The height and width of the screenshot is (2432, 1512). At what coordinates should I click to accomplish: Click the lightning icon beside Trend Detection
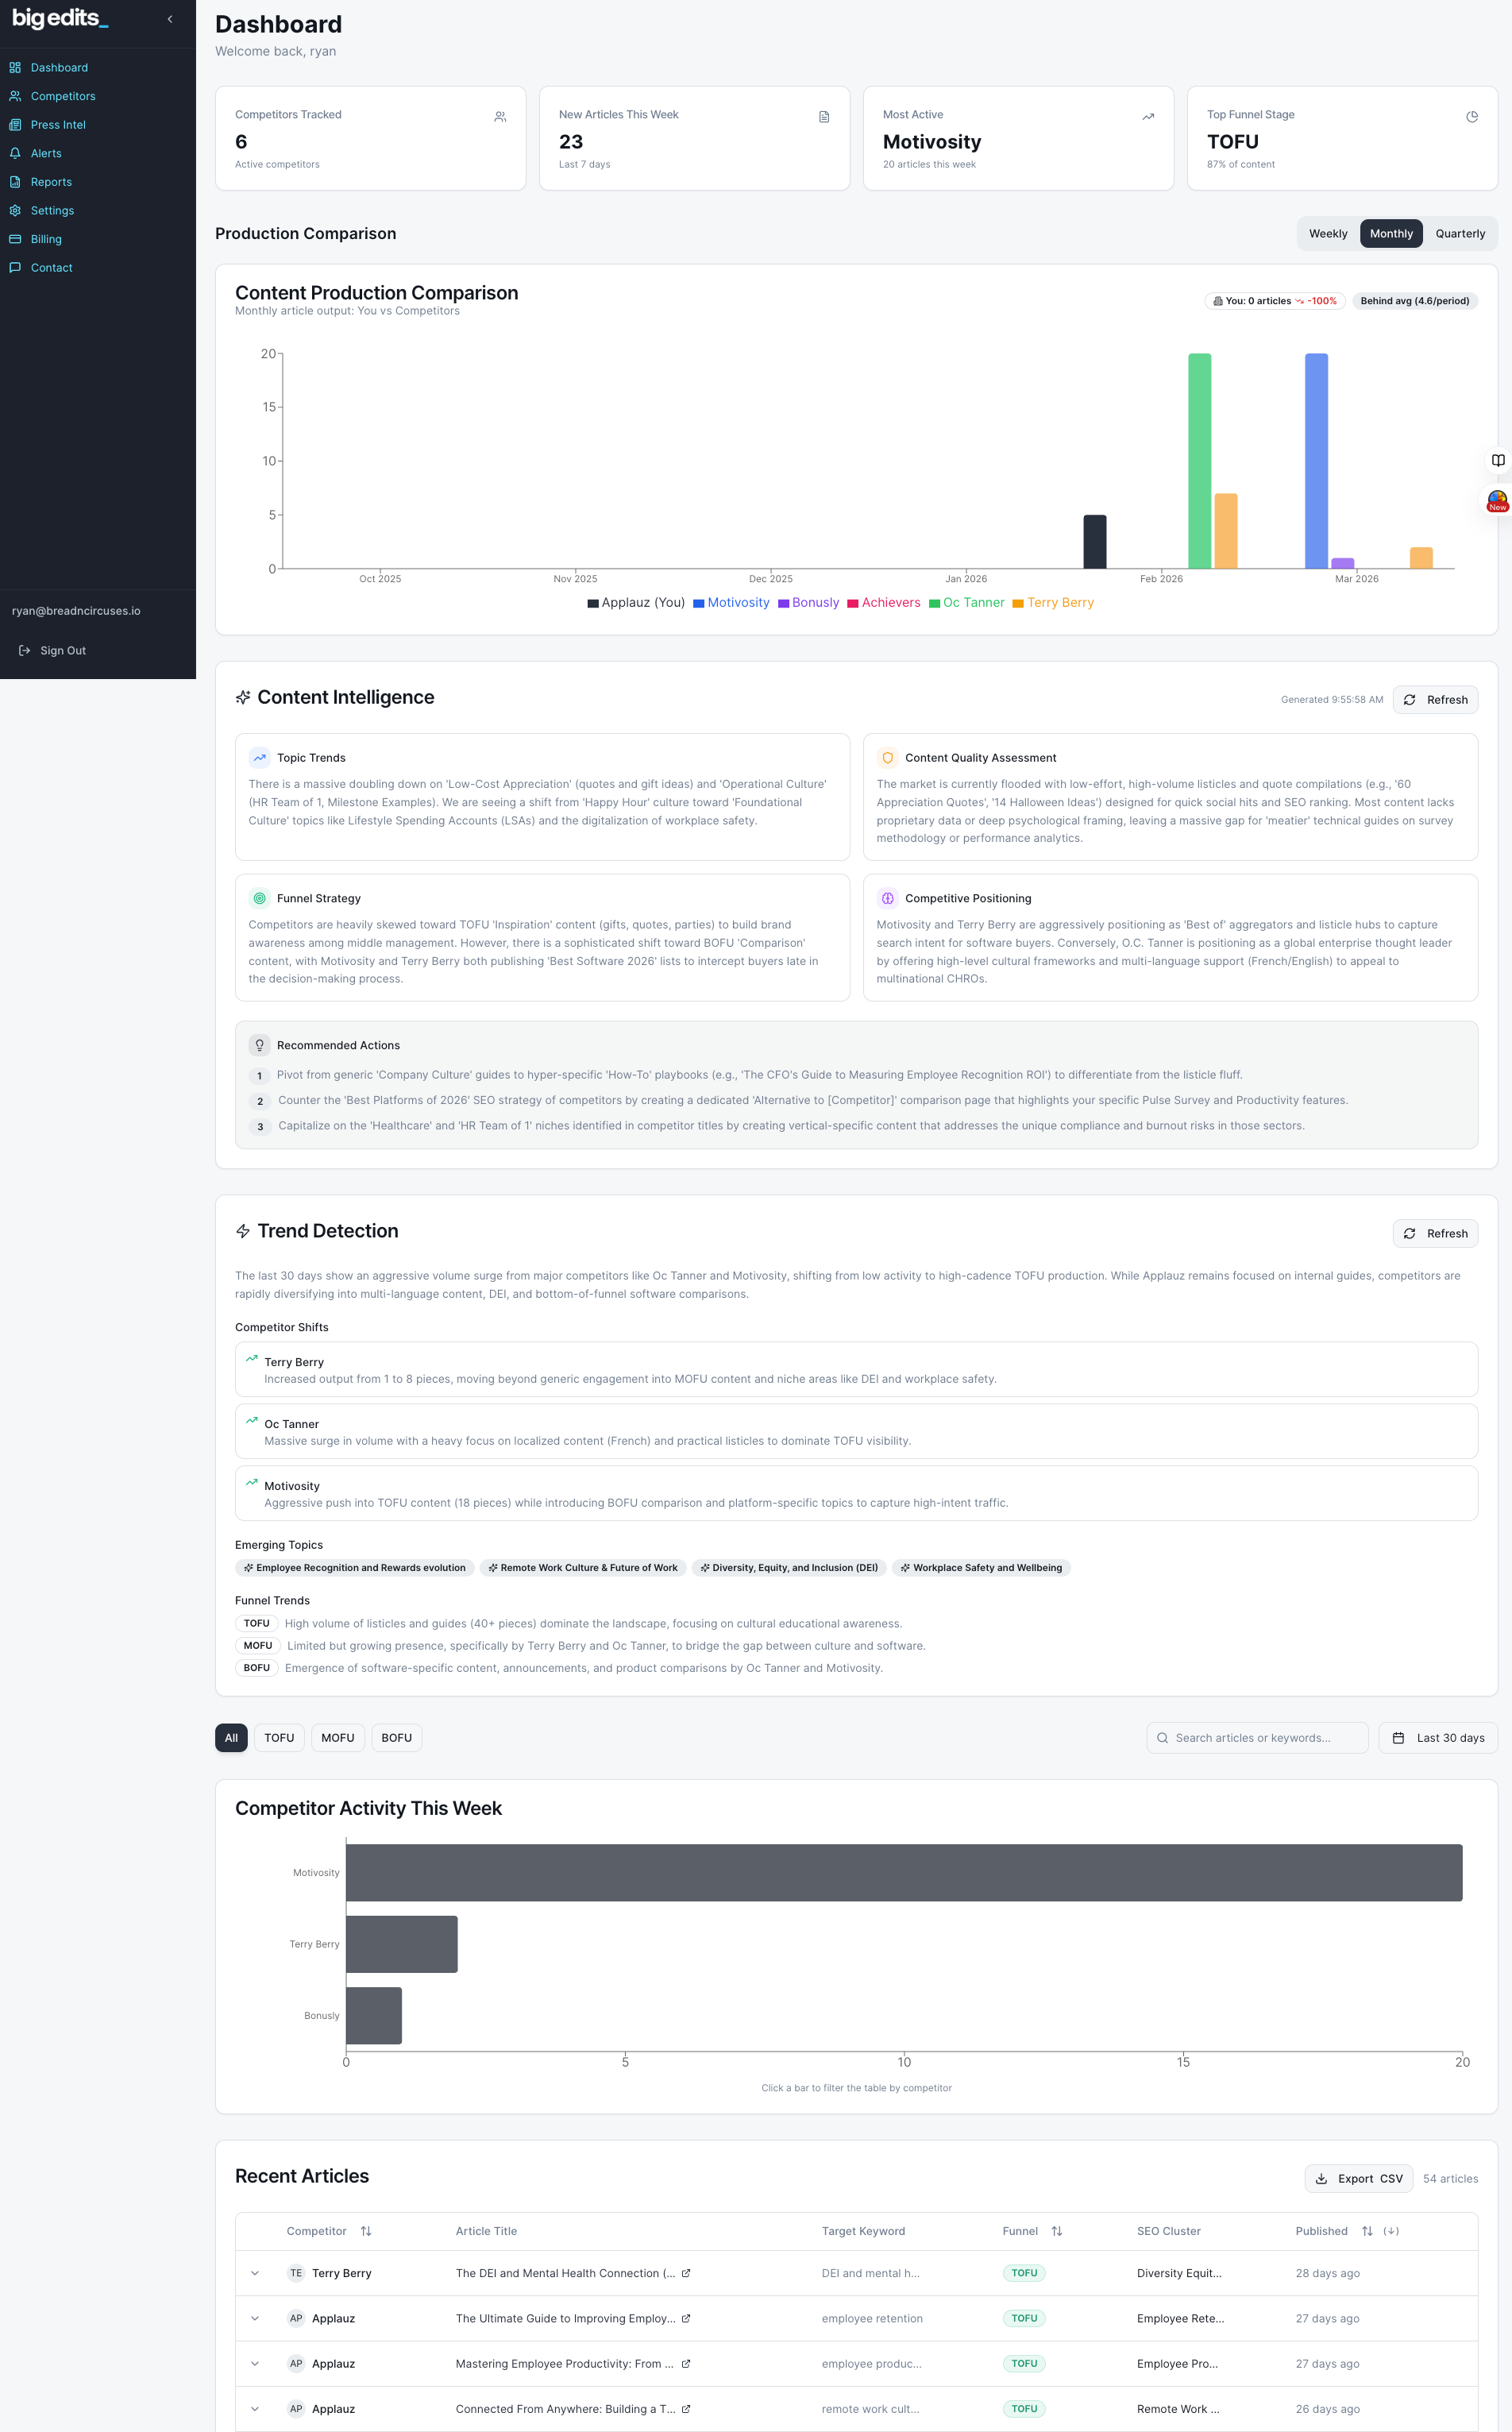coord(243,1231)
